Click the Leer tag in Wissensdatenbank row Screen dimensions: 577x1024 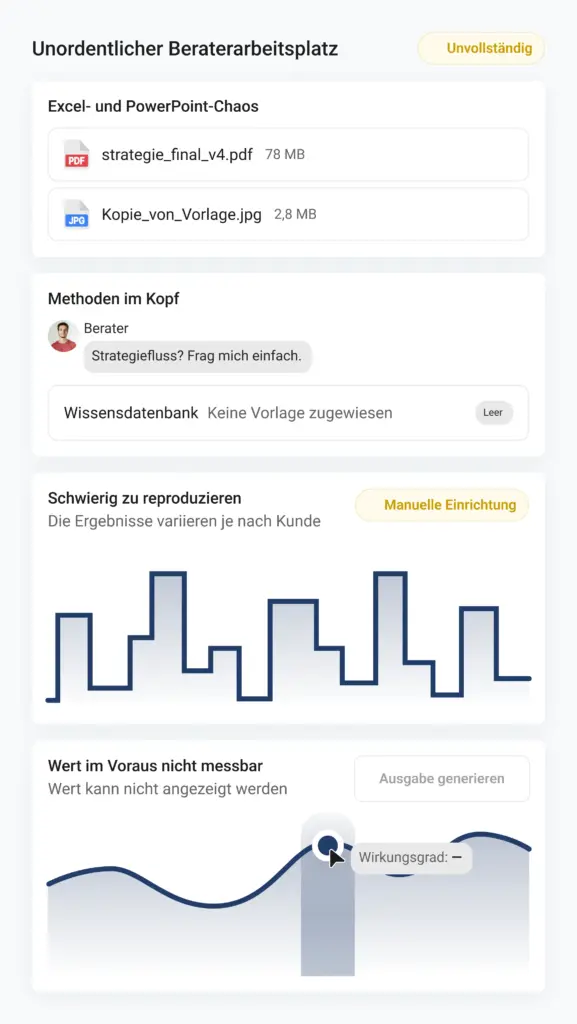coord(493,413)
